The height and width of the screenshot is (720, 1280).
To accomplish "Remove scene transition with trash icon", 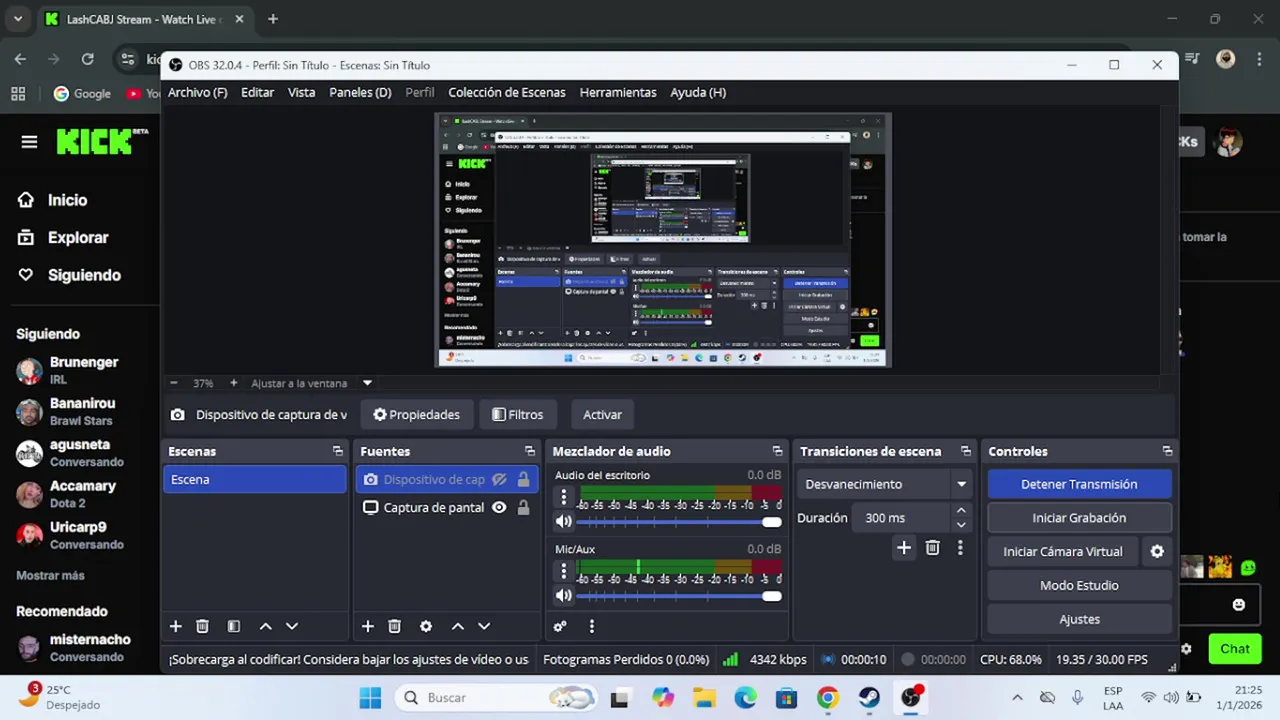I will point(932,548).
